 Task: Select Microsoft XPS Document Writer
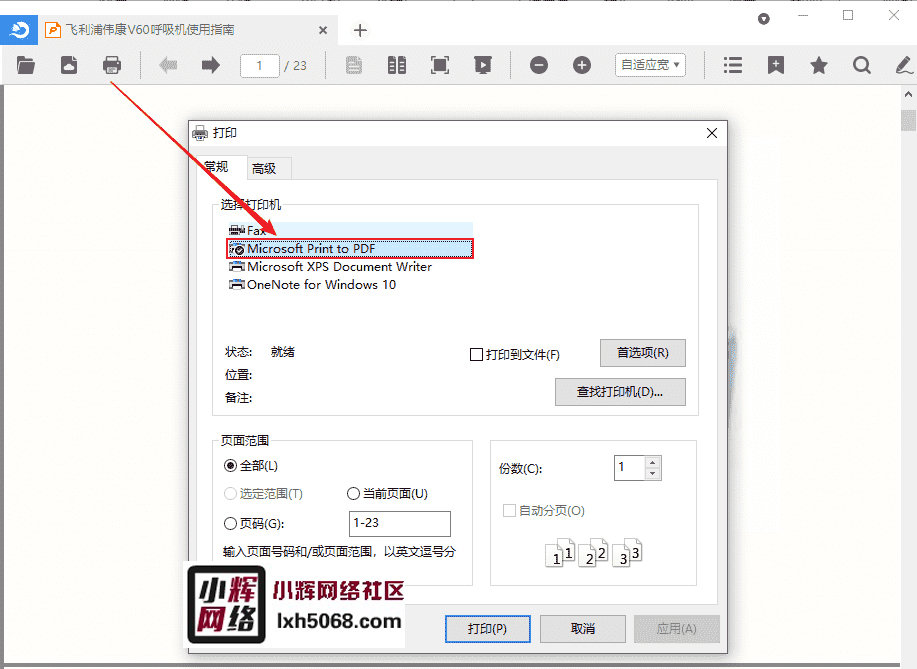[330, 267]
